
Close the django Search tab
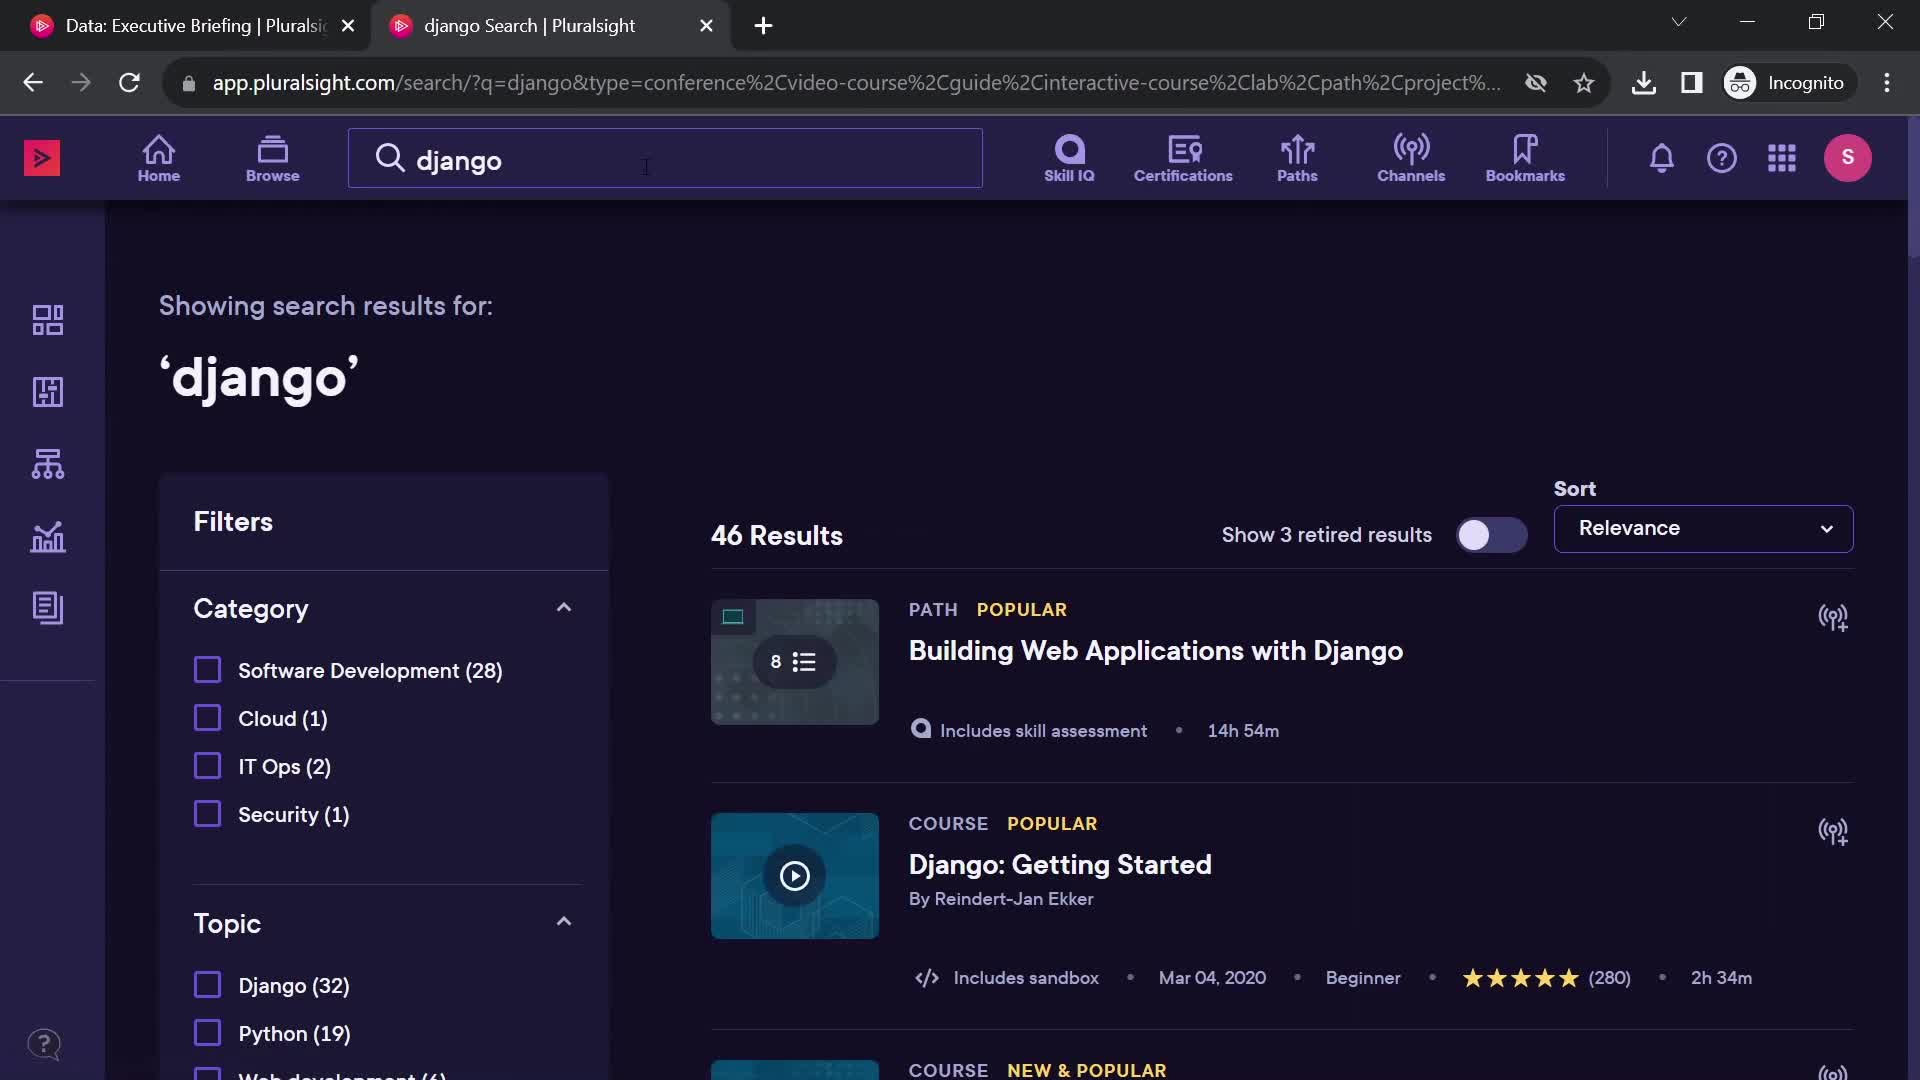(706, 26)
